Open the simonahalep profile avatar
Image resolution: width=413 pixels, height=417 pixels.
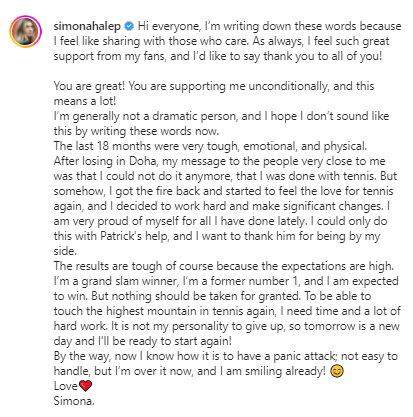click(26, 32)
